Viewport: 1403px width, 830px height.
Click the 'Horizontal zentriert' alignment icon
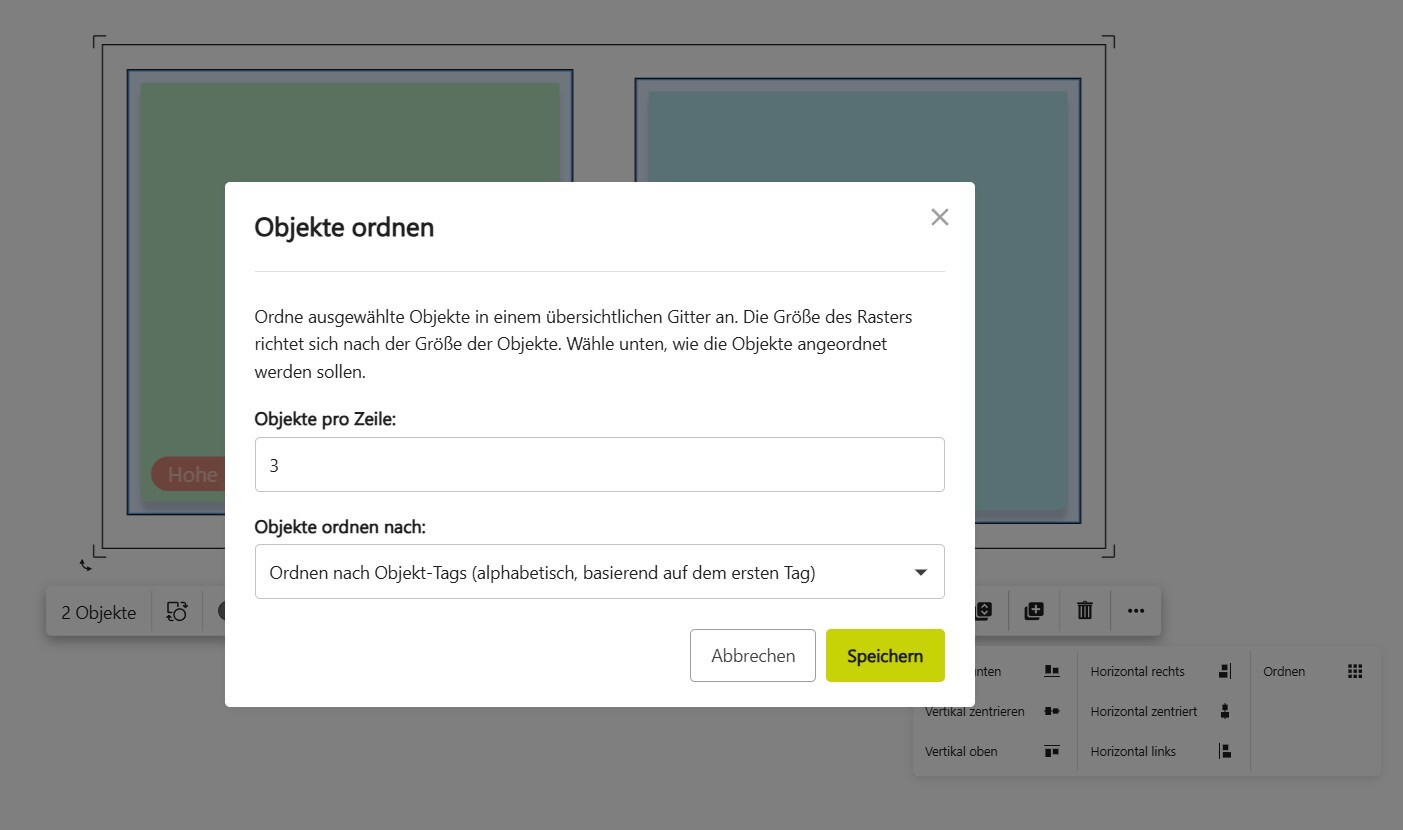tap(1224, 711)
